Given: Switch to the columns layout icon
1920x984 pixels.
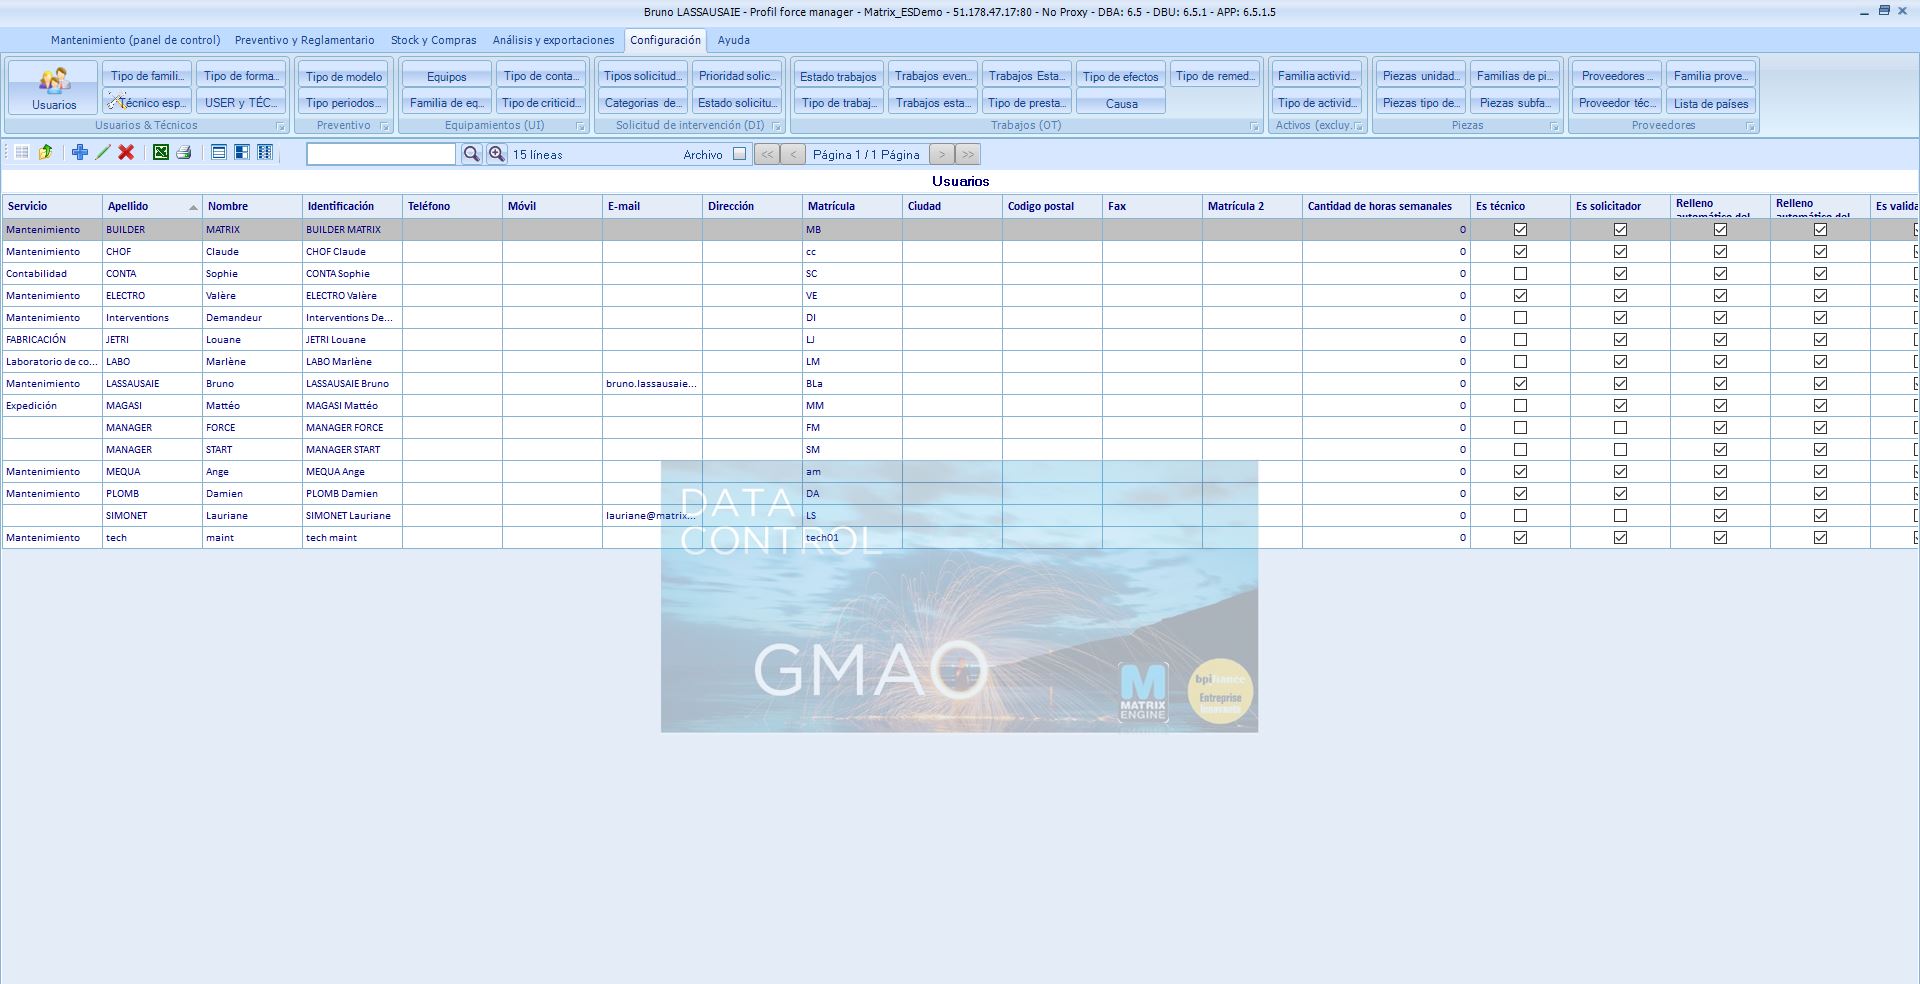Looking at the screenshot, I should point(265,153).
